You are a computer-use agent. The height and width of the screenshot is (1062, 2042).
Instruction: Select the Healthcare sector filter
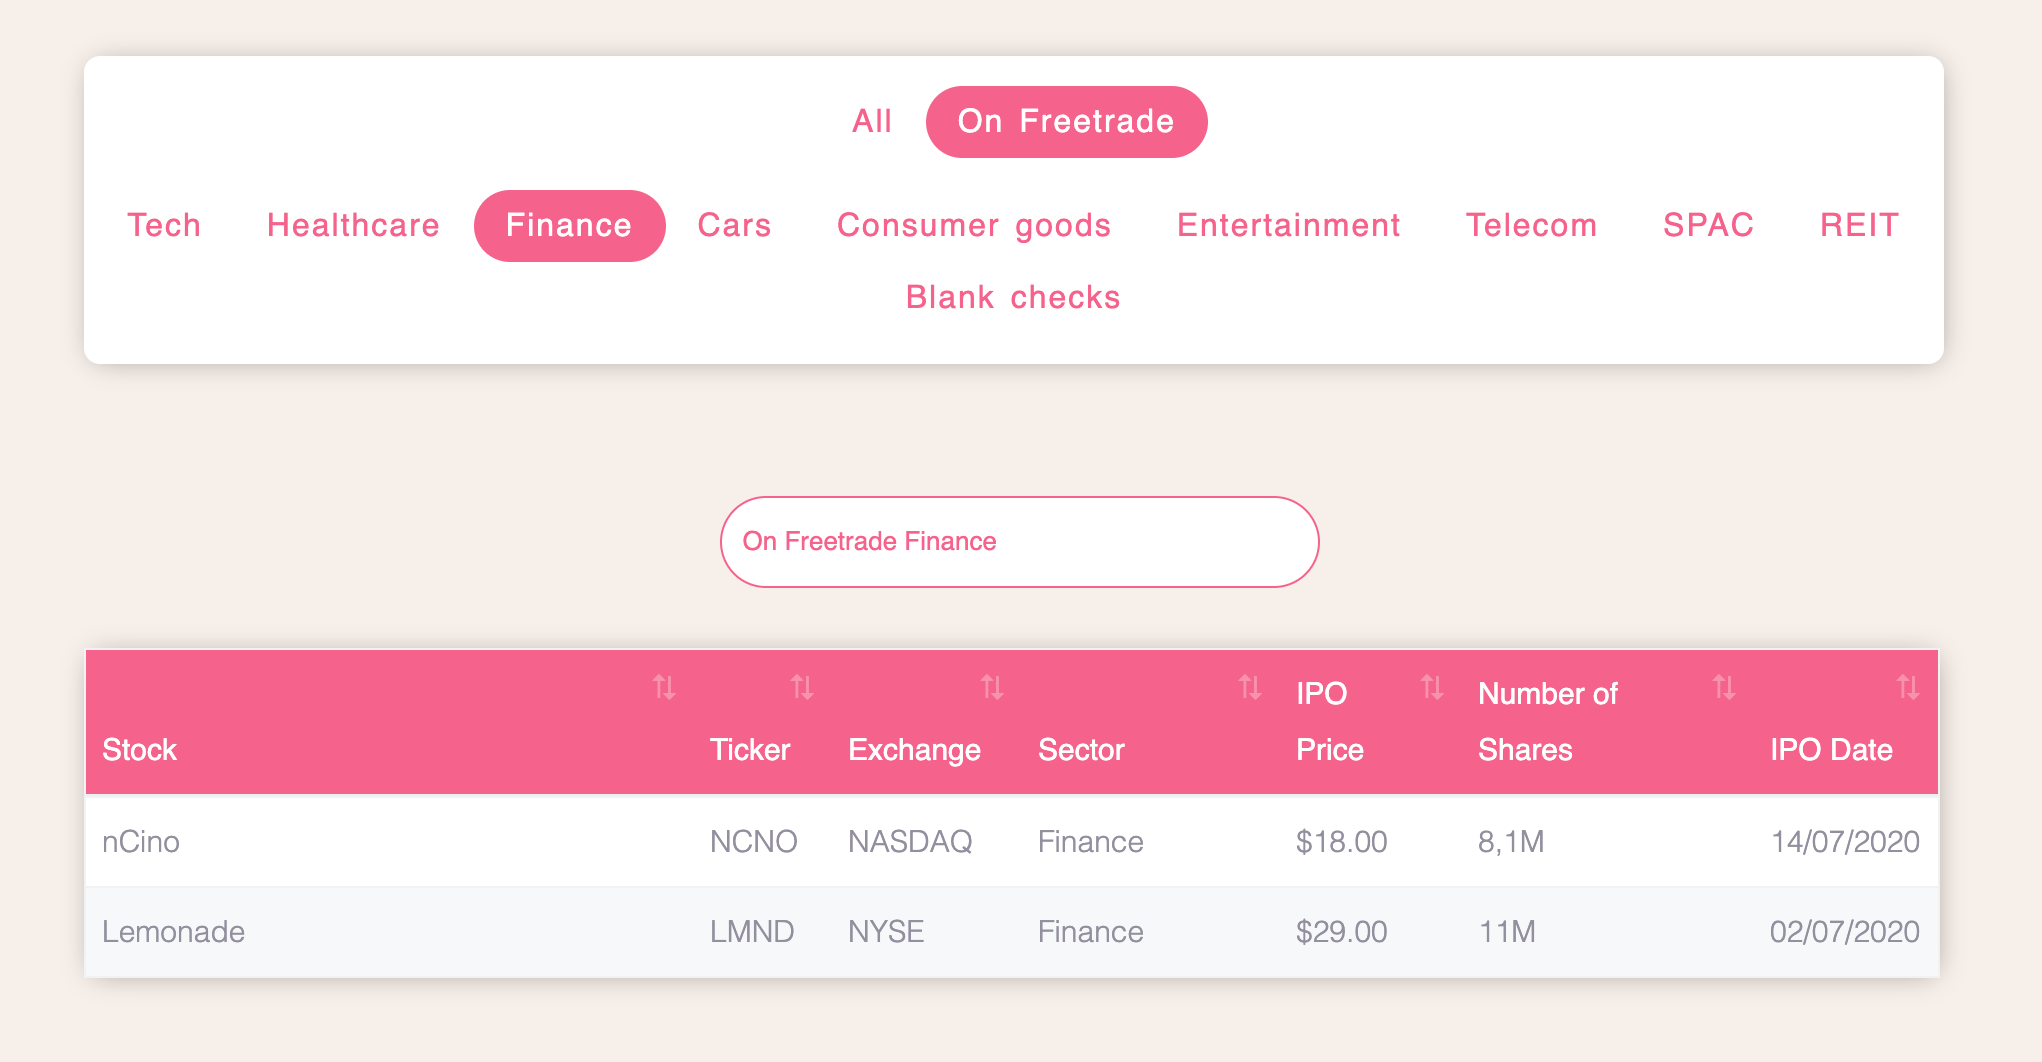tap(353, 226)
